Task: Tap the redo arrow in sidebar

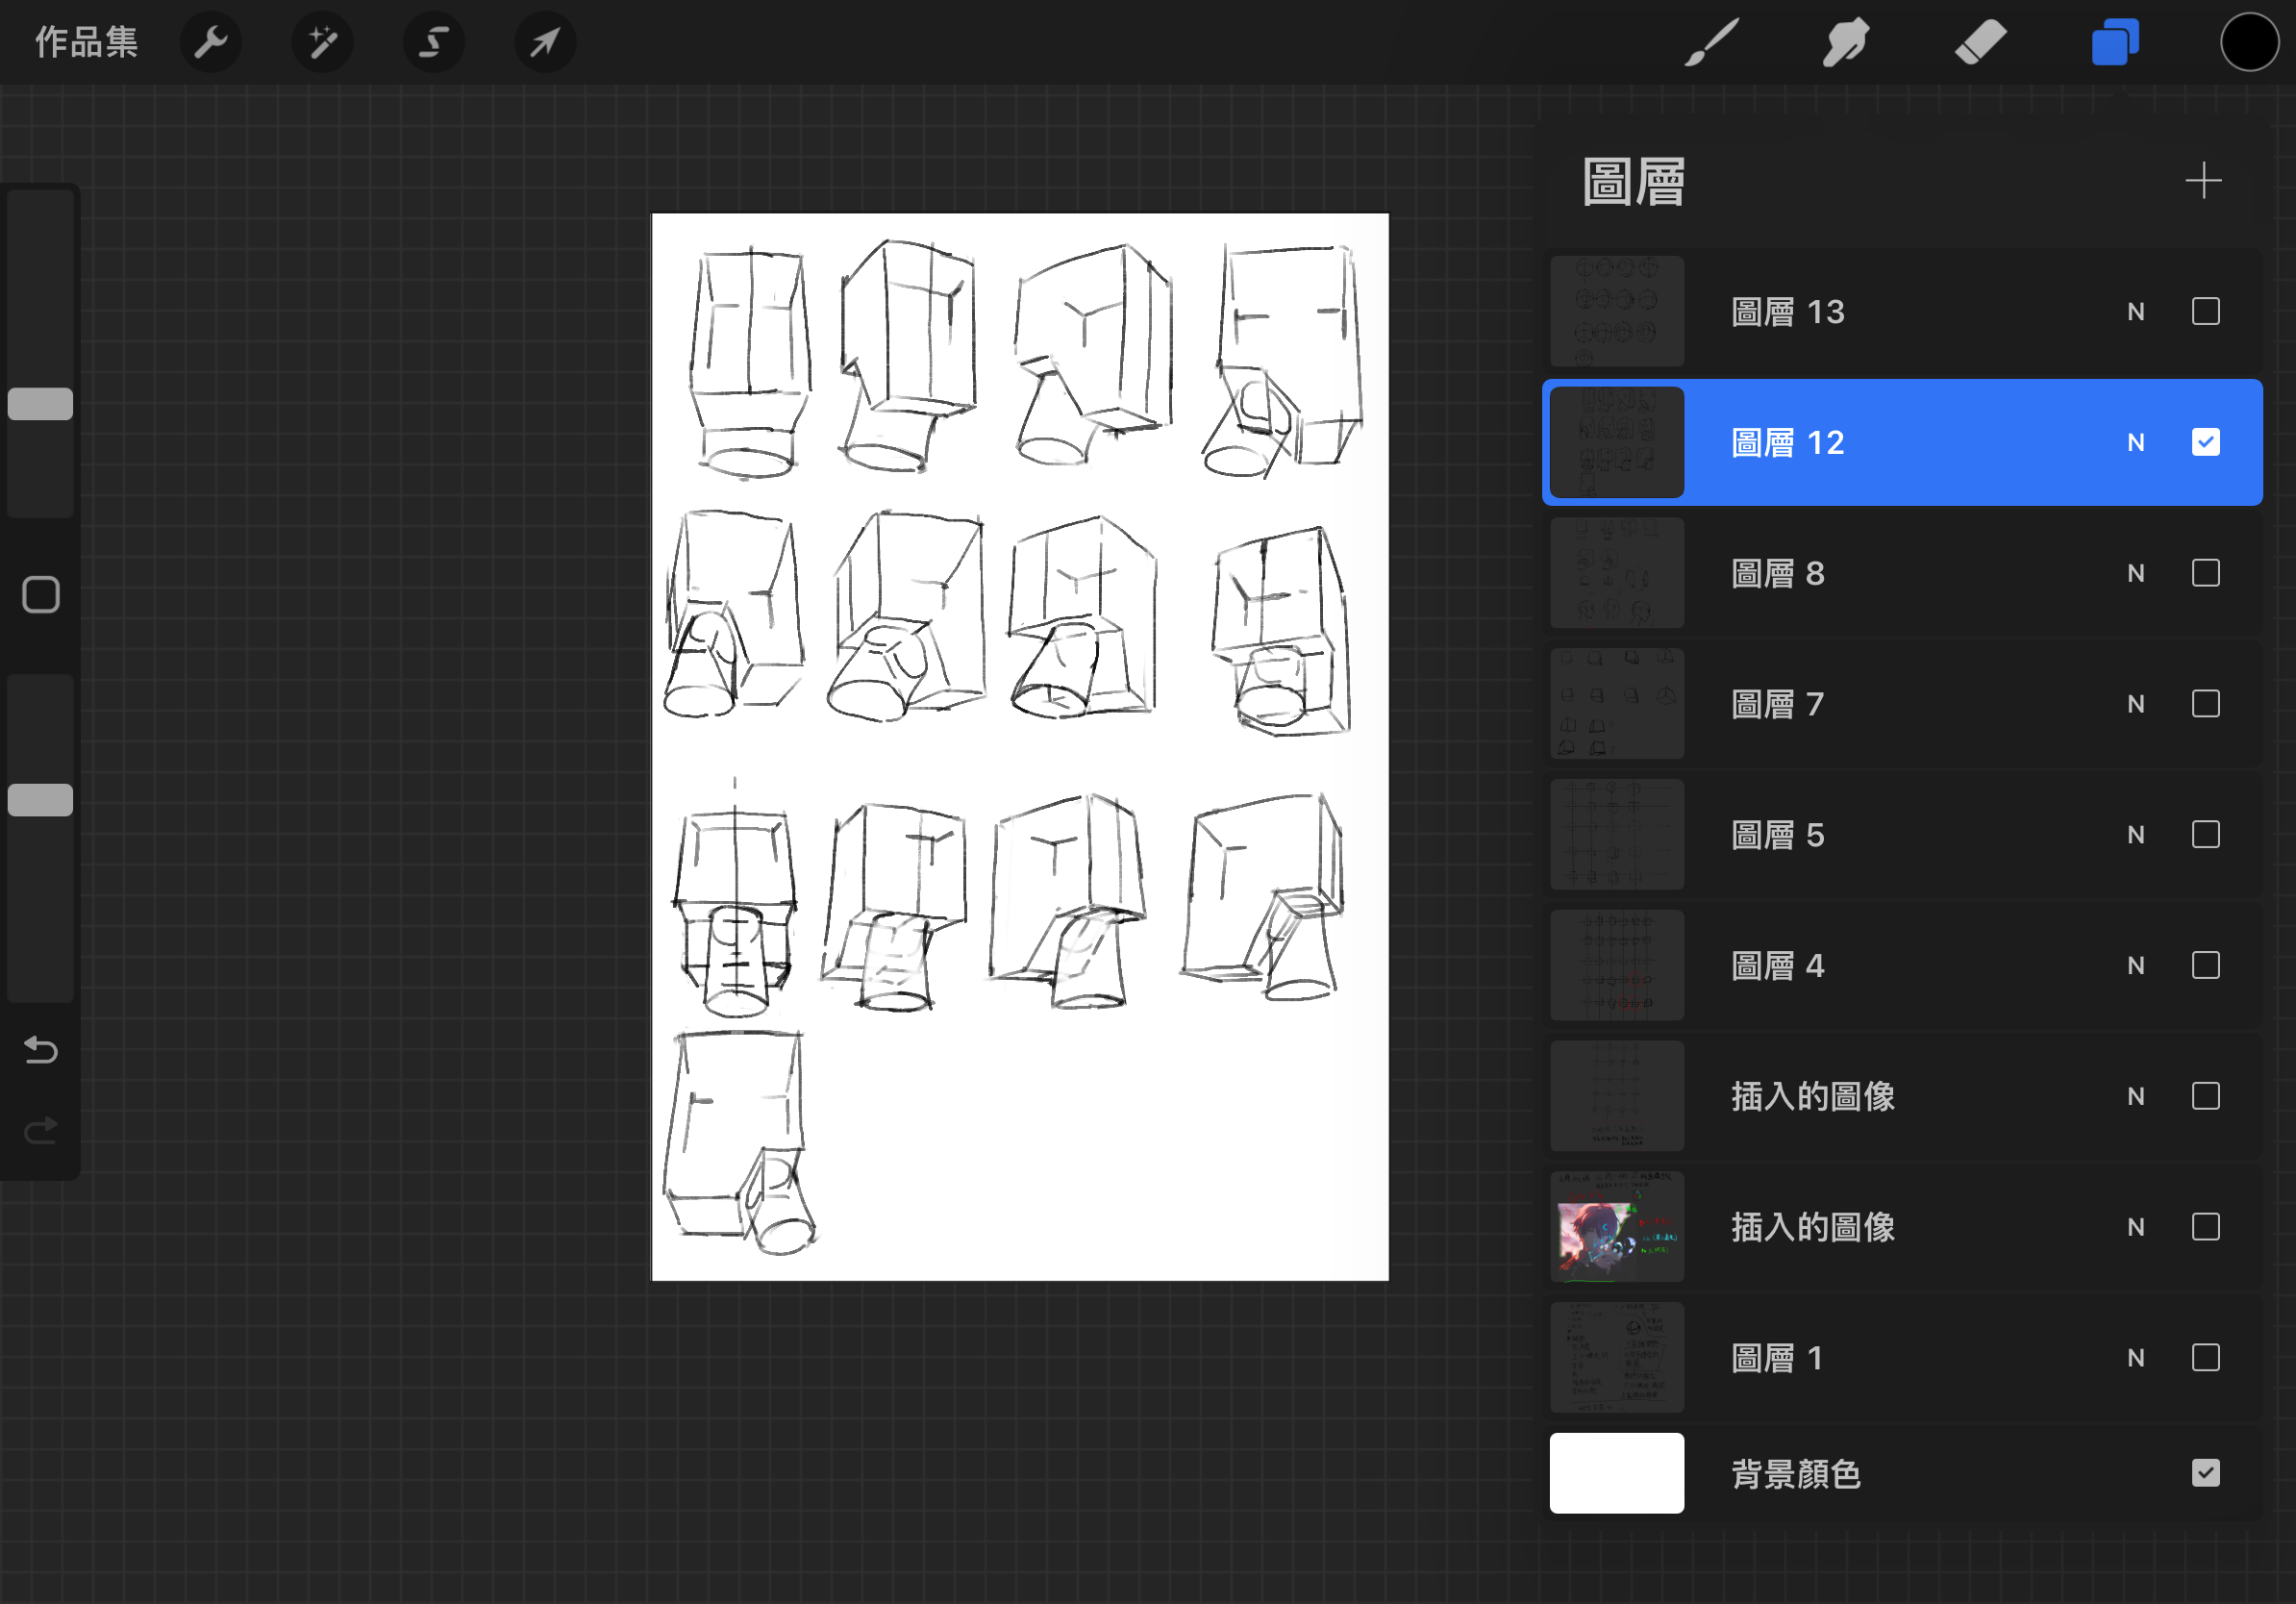Action: pos(41,1130)
